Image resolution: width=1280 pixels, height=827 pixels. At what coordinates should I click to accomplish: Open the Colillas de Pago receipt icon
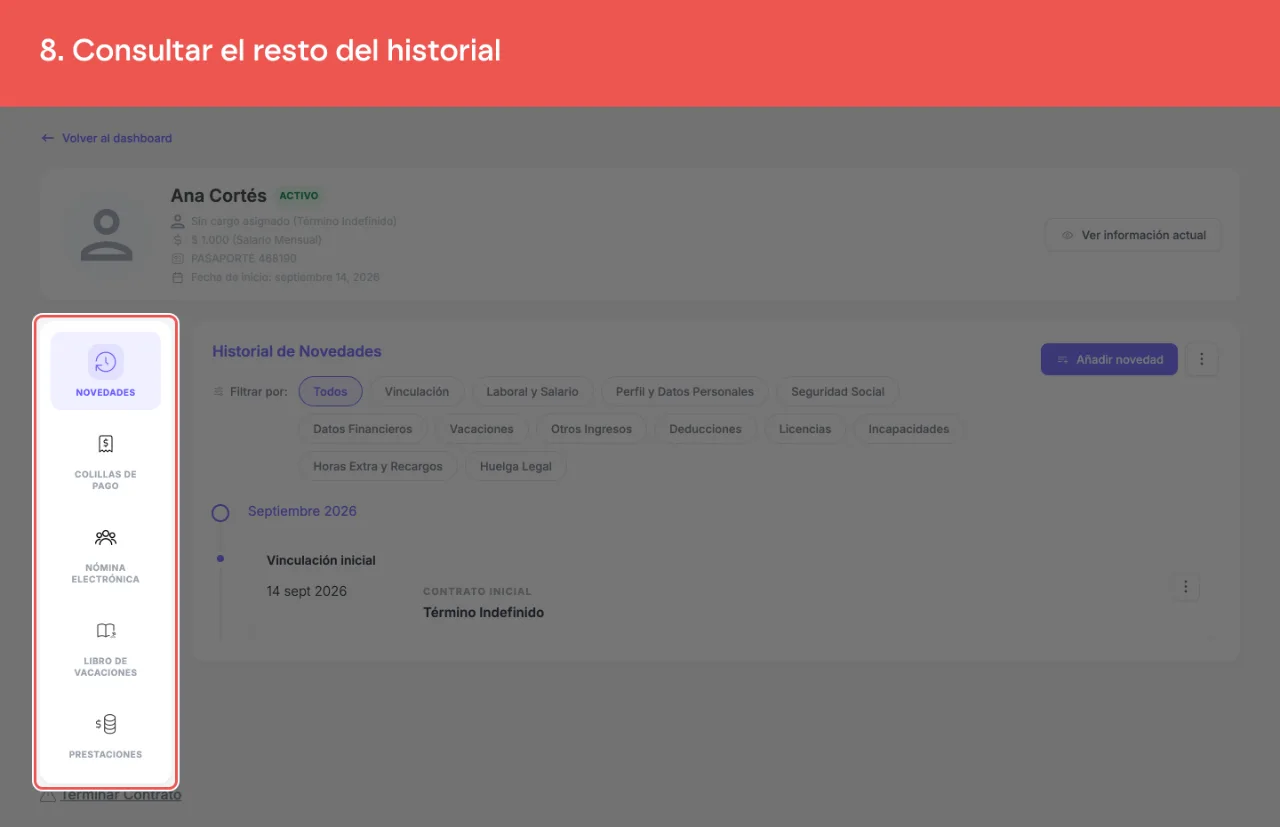tap(106, 444)
